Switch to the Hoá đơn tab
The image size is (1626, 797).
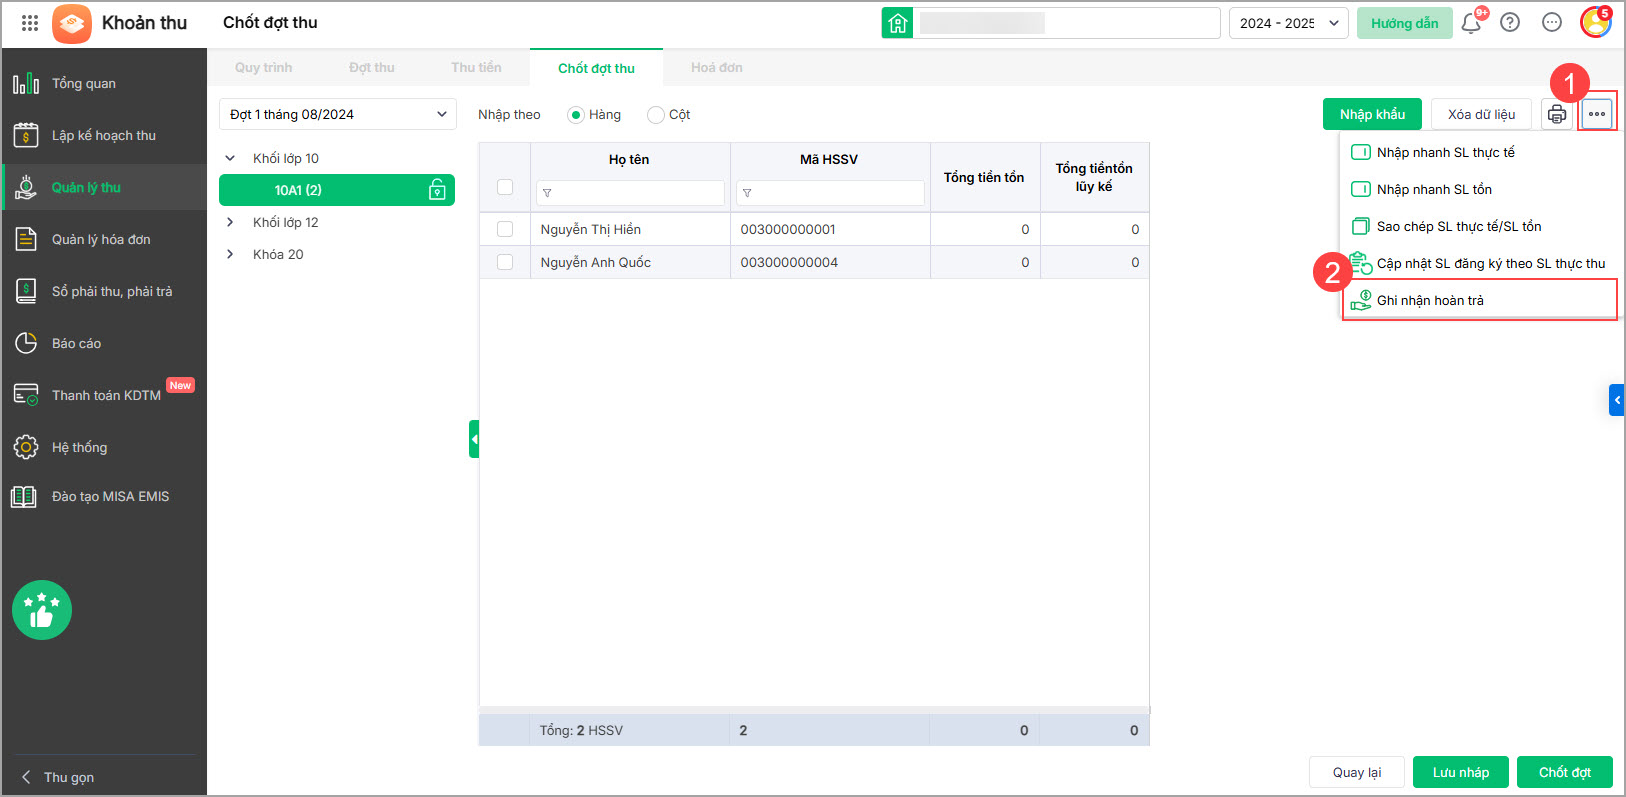click(717, 68)
